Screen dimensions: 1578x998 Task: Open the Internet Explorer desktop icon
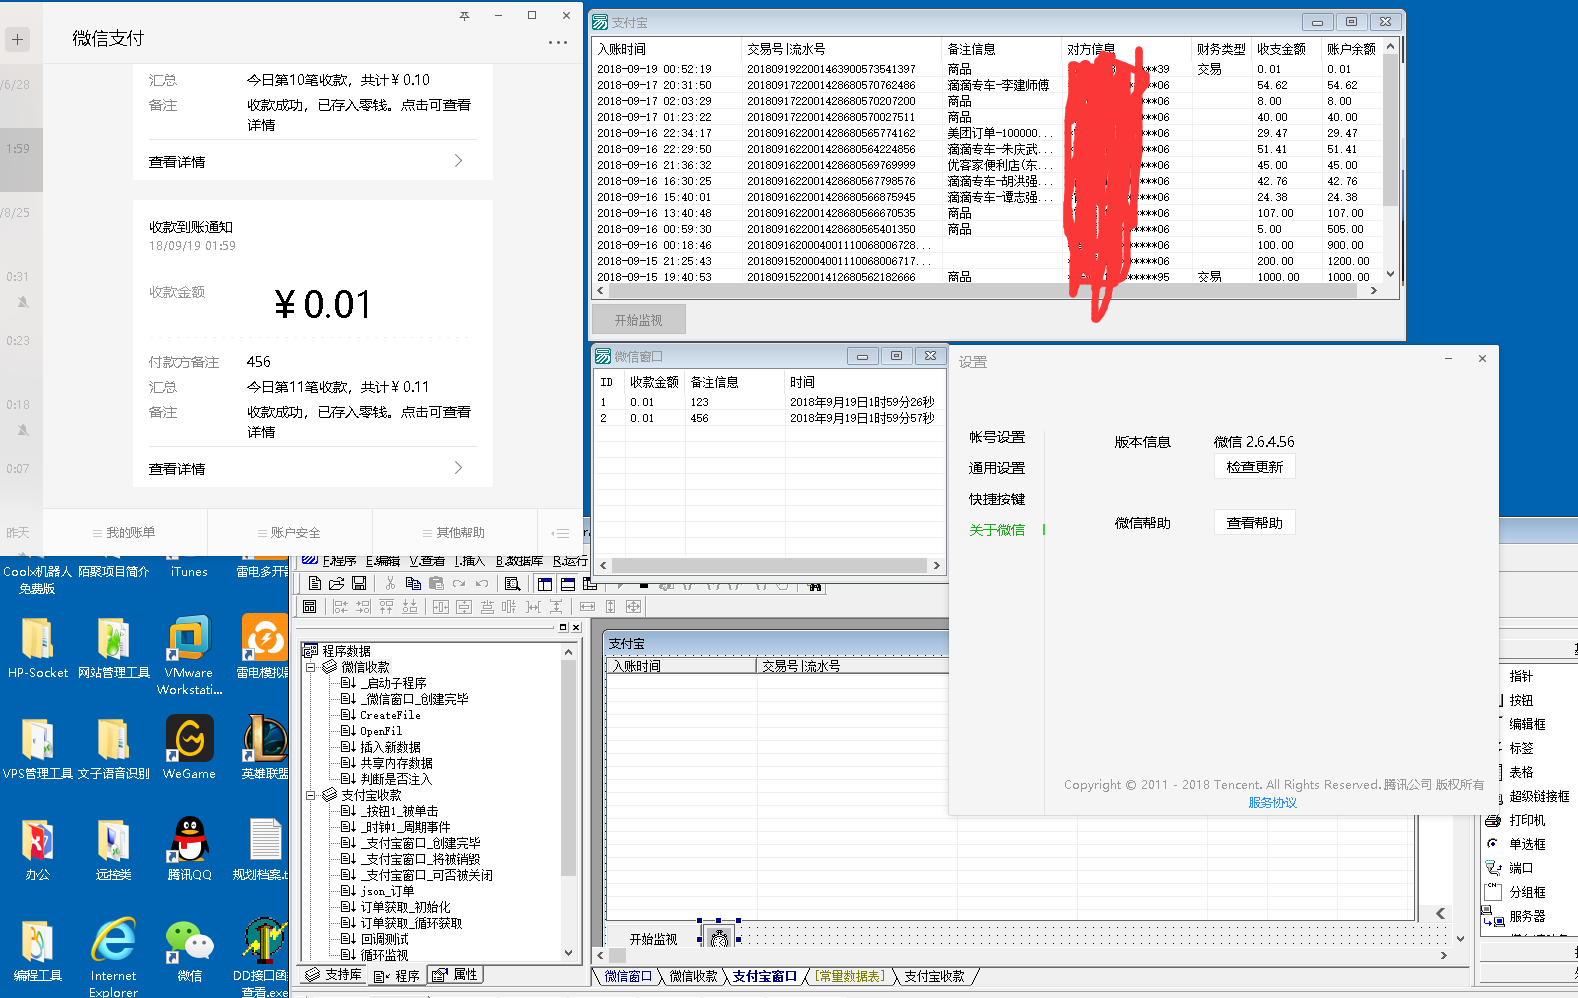pyautogui.click(x=113, y=957)
